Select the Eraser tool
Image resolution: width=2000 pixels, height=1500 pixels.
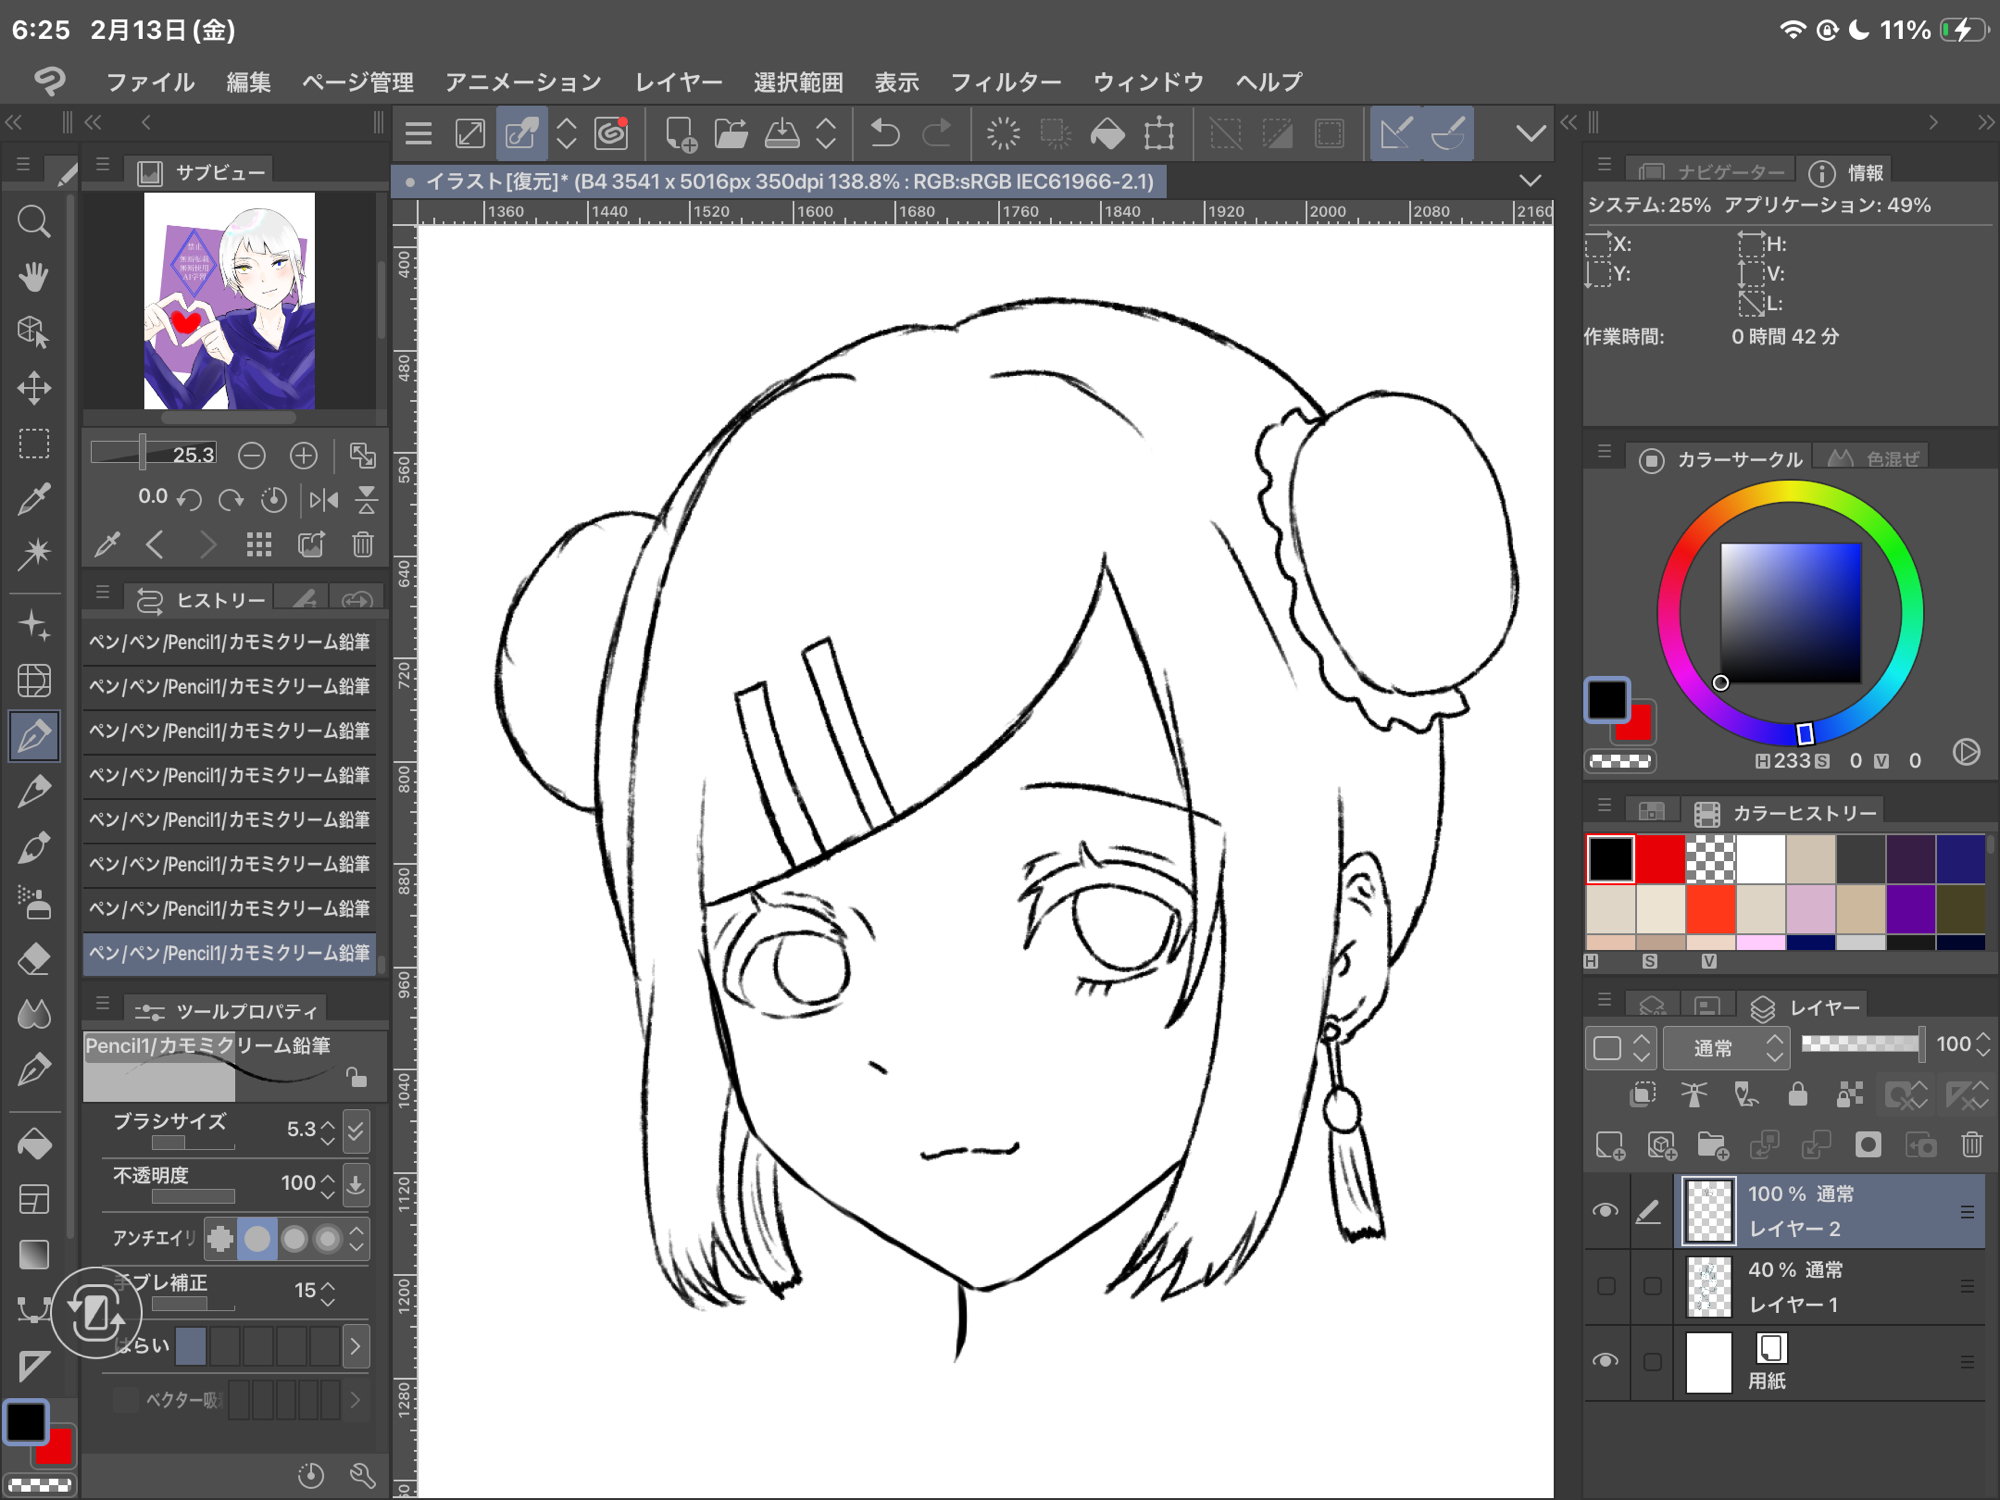tap(34, 959)
